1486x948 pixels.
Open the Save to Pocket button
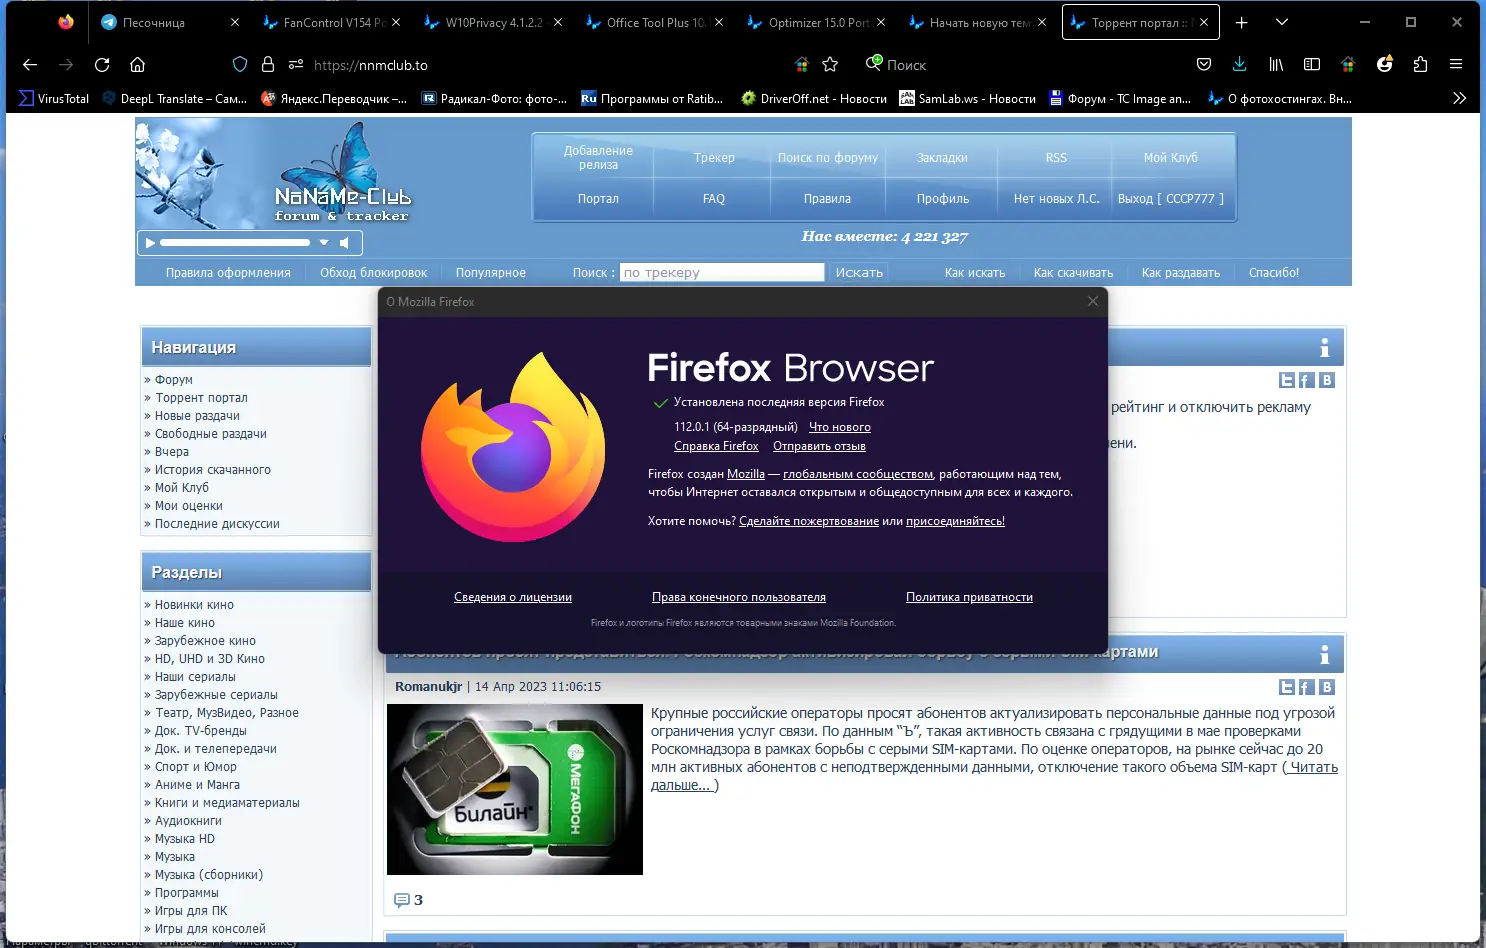click(x=1204, y=65)
